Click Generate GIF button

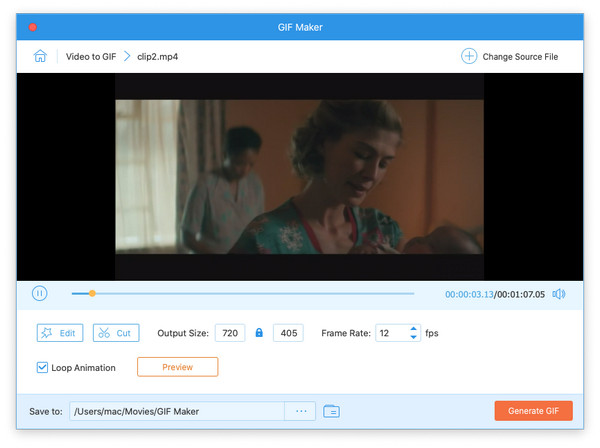tap(533, 411)
